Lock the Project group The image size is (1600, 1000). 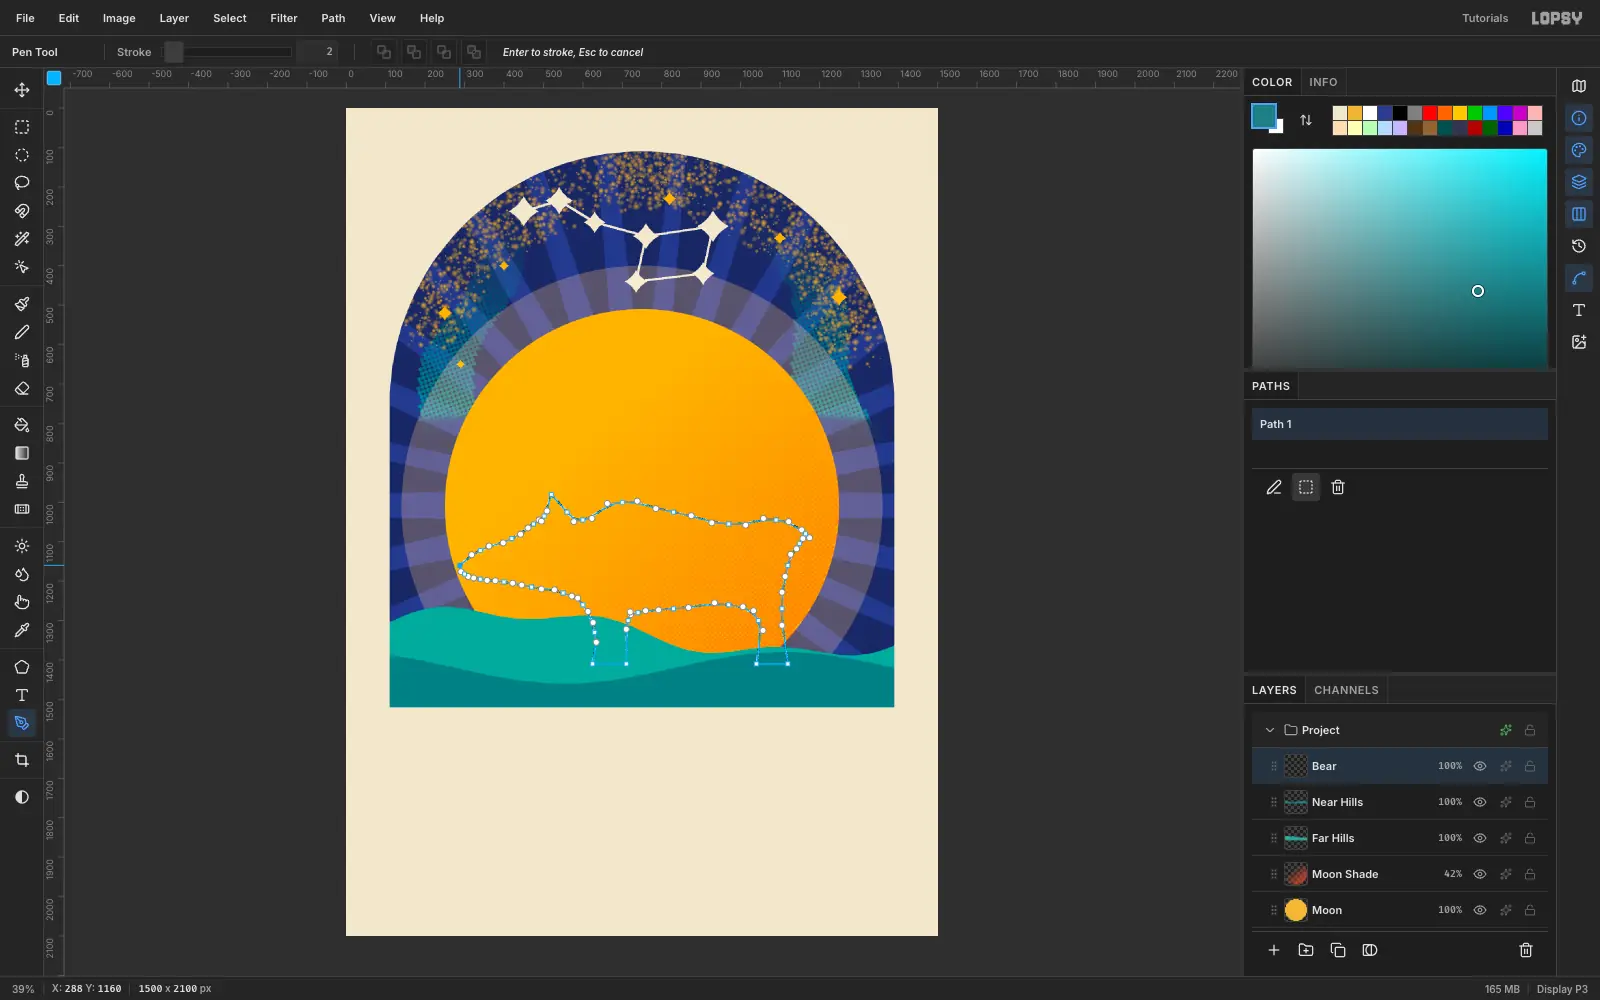pos(1530,730)
